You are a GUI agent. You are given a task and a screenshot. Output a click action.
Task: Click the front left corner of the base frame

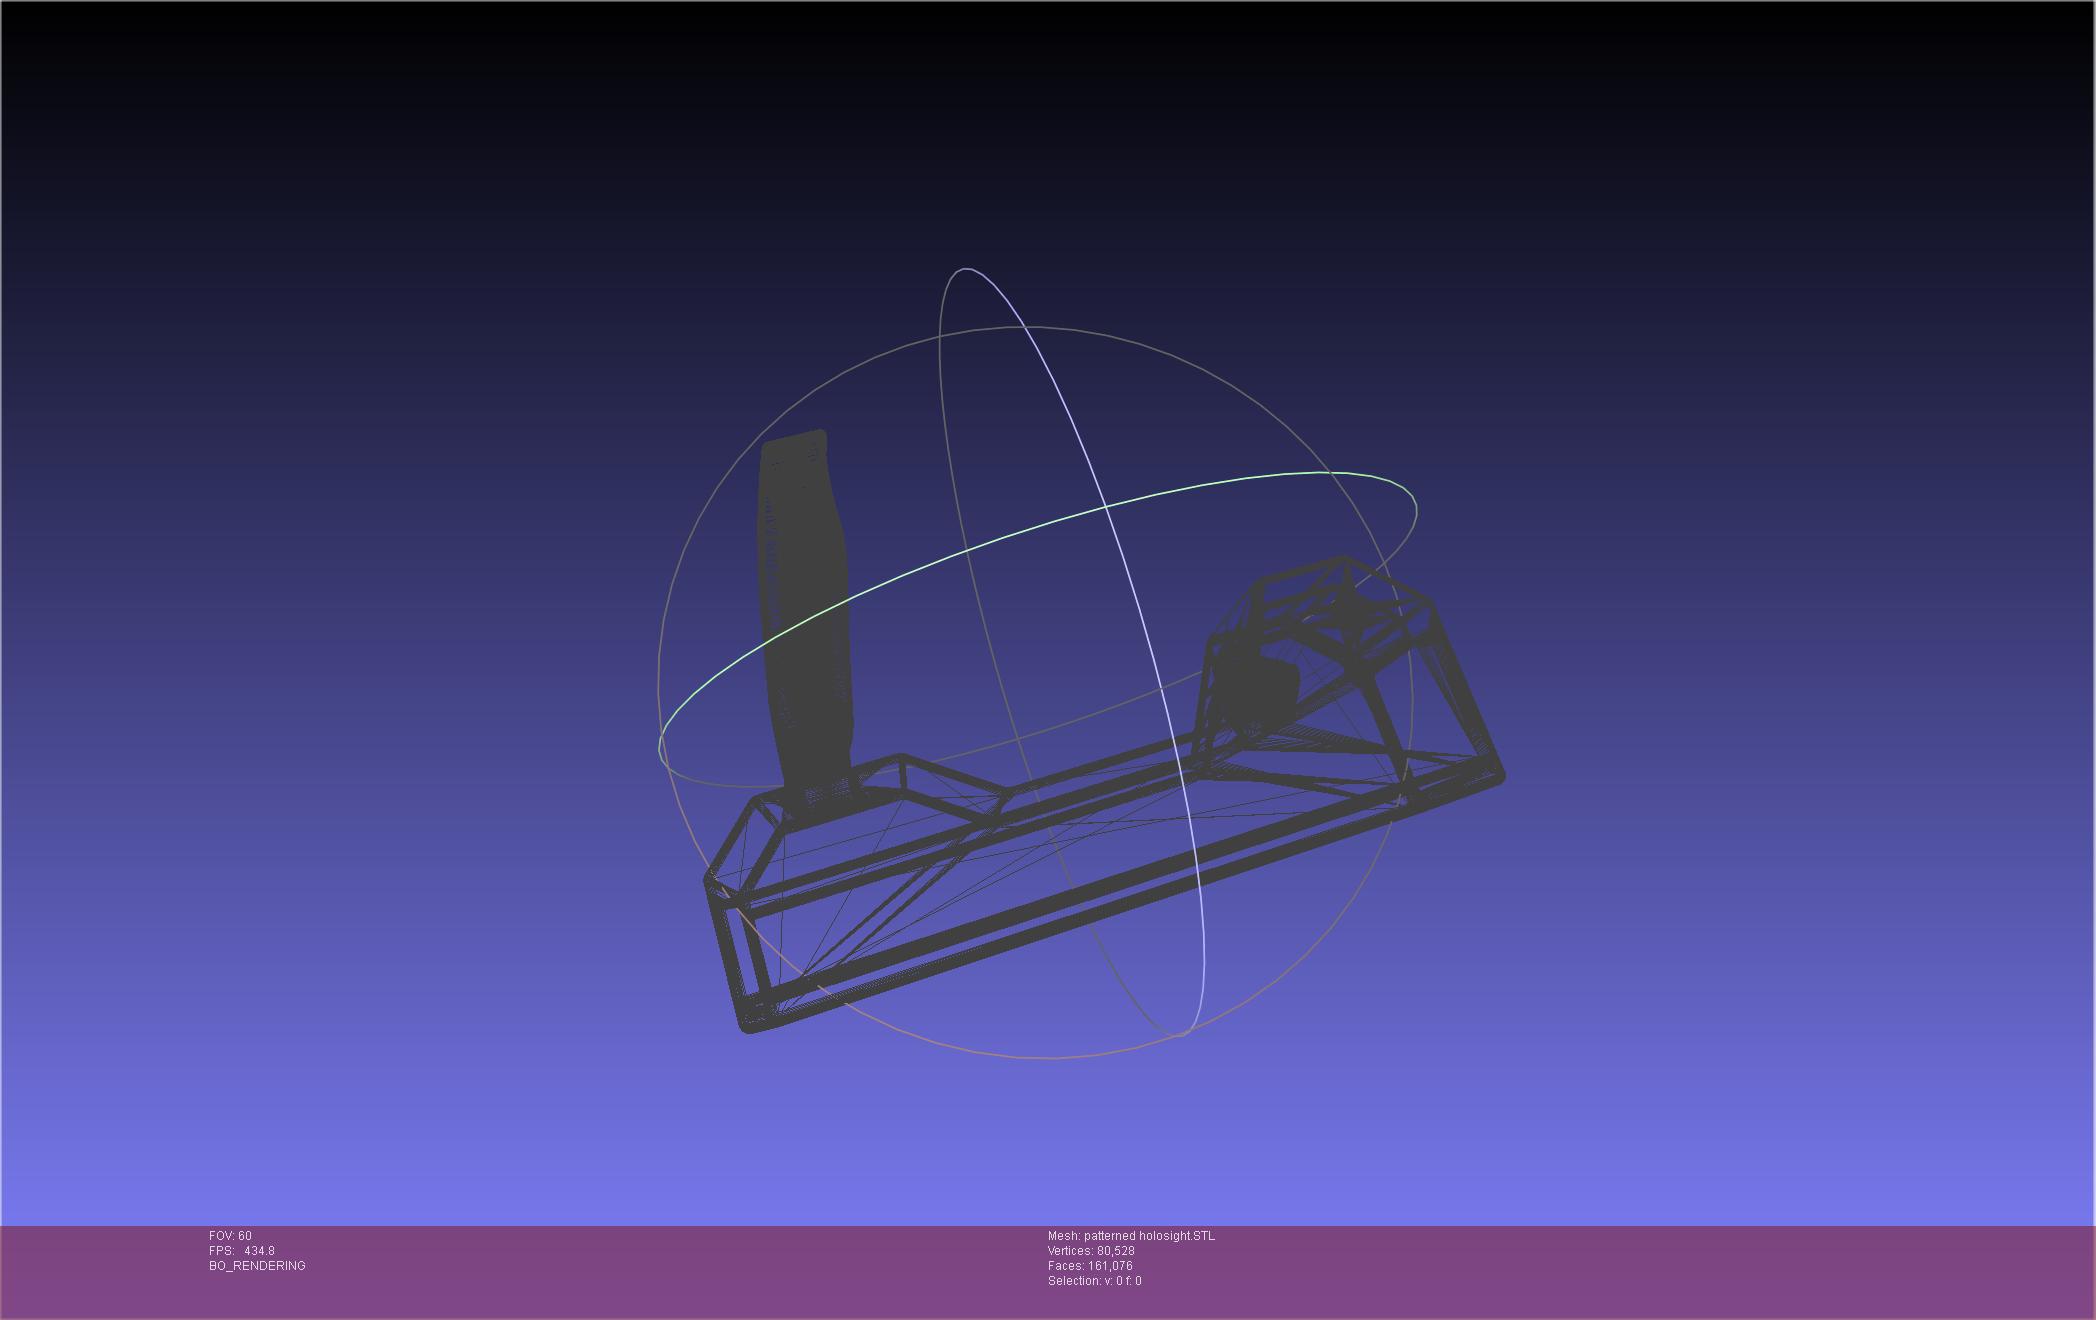coord(750,1020)
